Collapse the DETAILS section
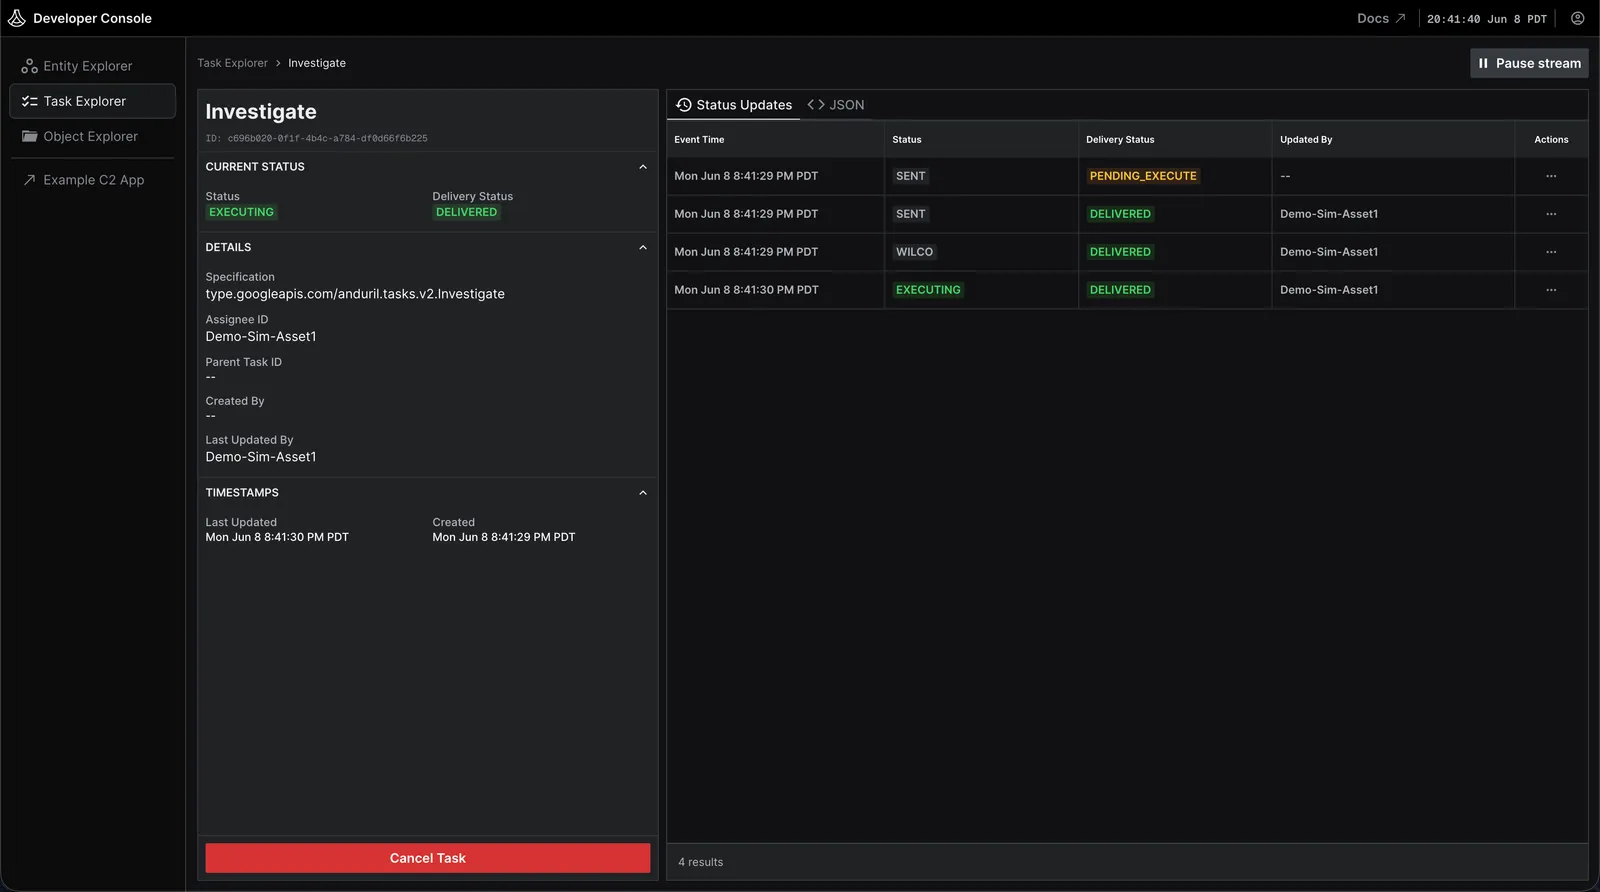The width and height of the screenshot is (1600, 892). (643, 248)
